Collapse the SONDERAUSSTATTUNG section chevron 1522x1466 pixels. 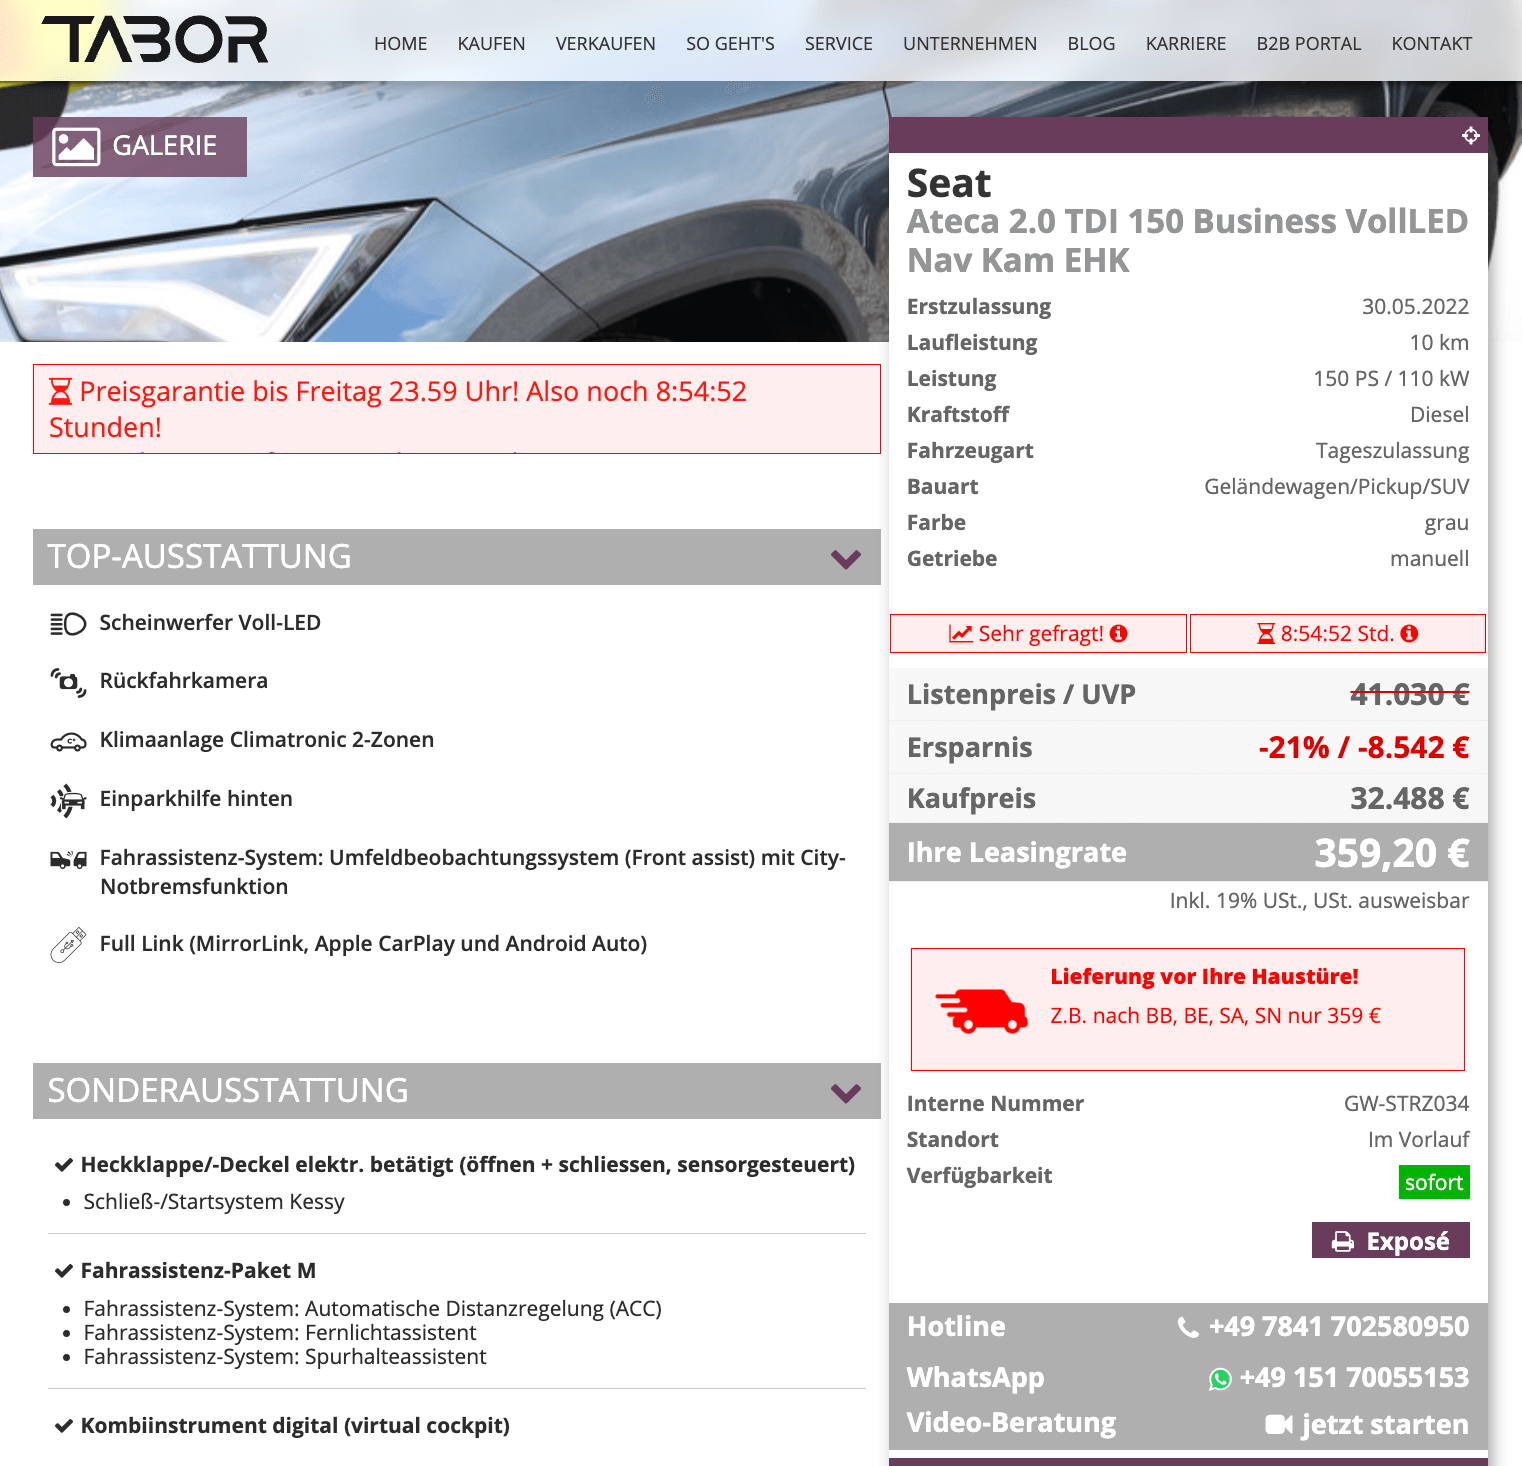pos(846,1092)
